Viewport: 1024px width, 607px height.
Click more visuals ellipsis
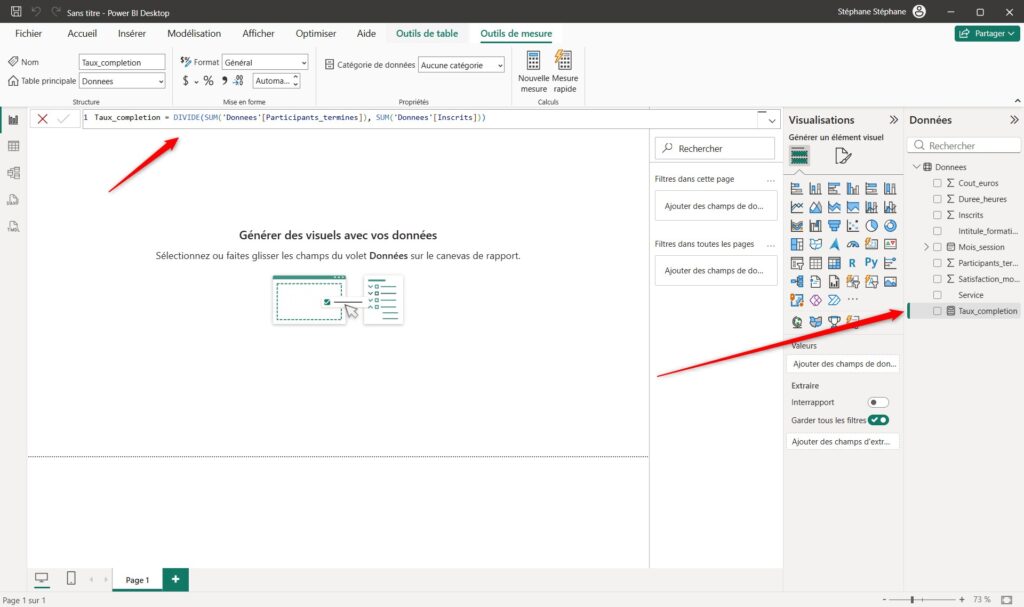pyautogui.click(x=853, y=299)
